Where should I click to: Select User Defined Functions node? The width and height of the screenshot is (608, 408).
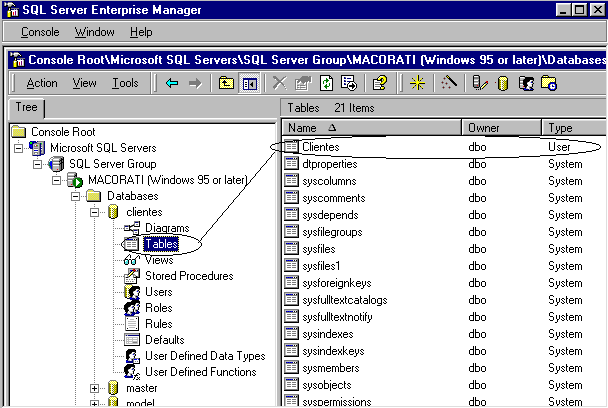[200, 372]
